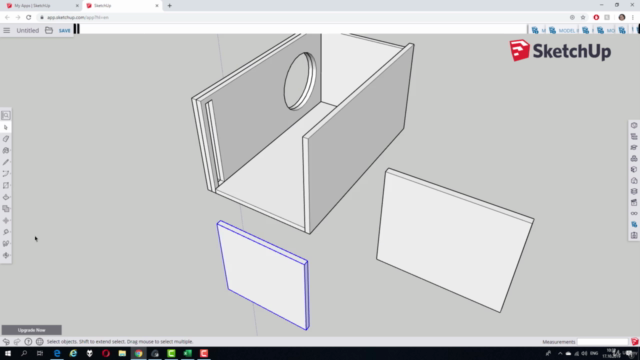The width and height of the screenshot is (640, 360).
Task: Open a new browser tab
Action: click(169, 6)
